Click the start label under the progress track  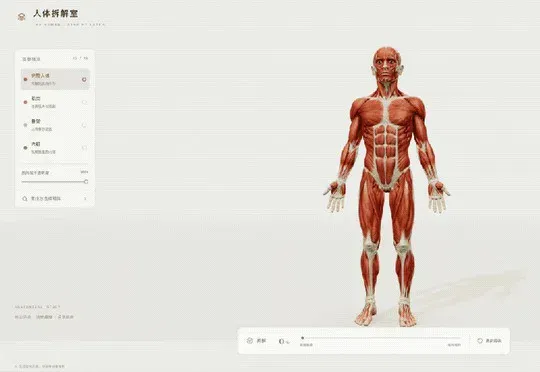pyautogui.click(x=306, y=345)
